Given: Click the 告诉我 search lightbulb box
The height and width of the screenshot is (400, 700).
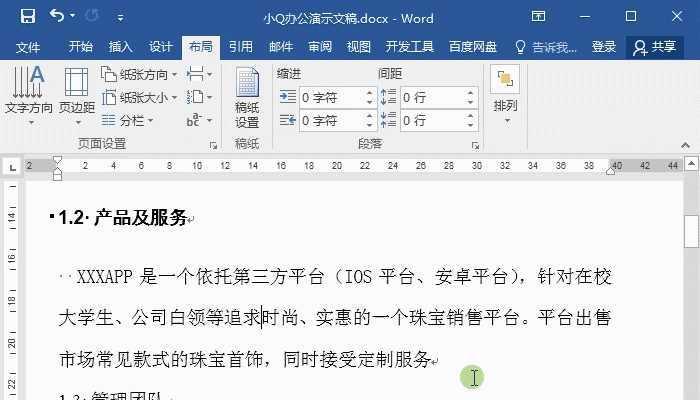Looking at the screenshot, I should coord(545,47).
